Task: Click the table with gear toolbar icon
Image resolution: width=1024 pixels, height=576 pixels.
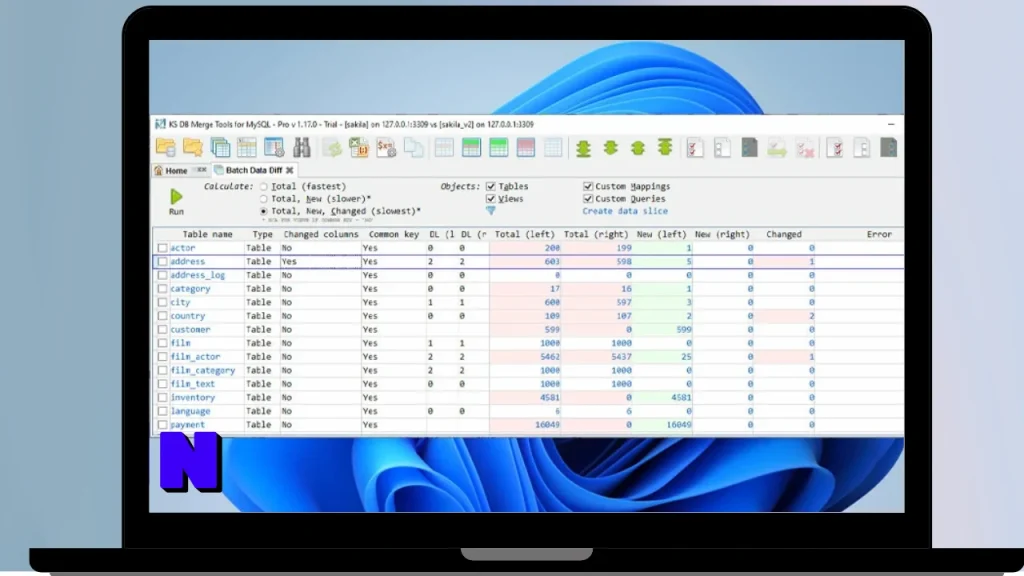Action: [x=274, y=148]
